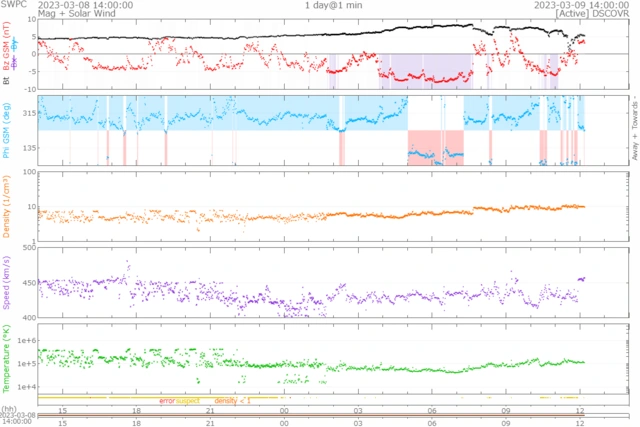Click the (hh) units label near bottom-left
This screenshot has height=427, width=640.
coord(8,410)
